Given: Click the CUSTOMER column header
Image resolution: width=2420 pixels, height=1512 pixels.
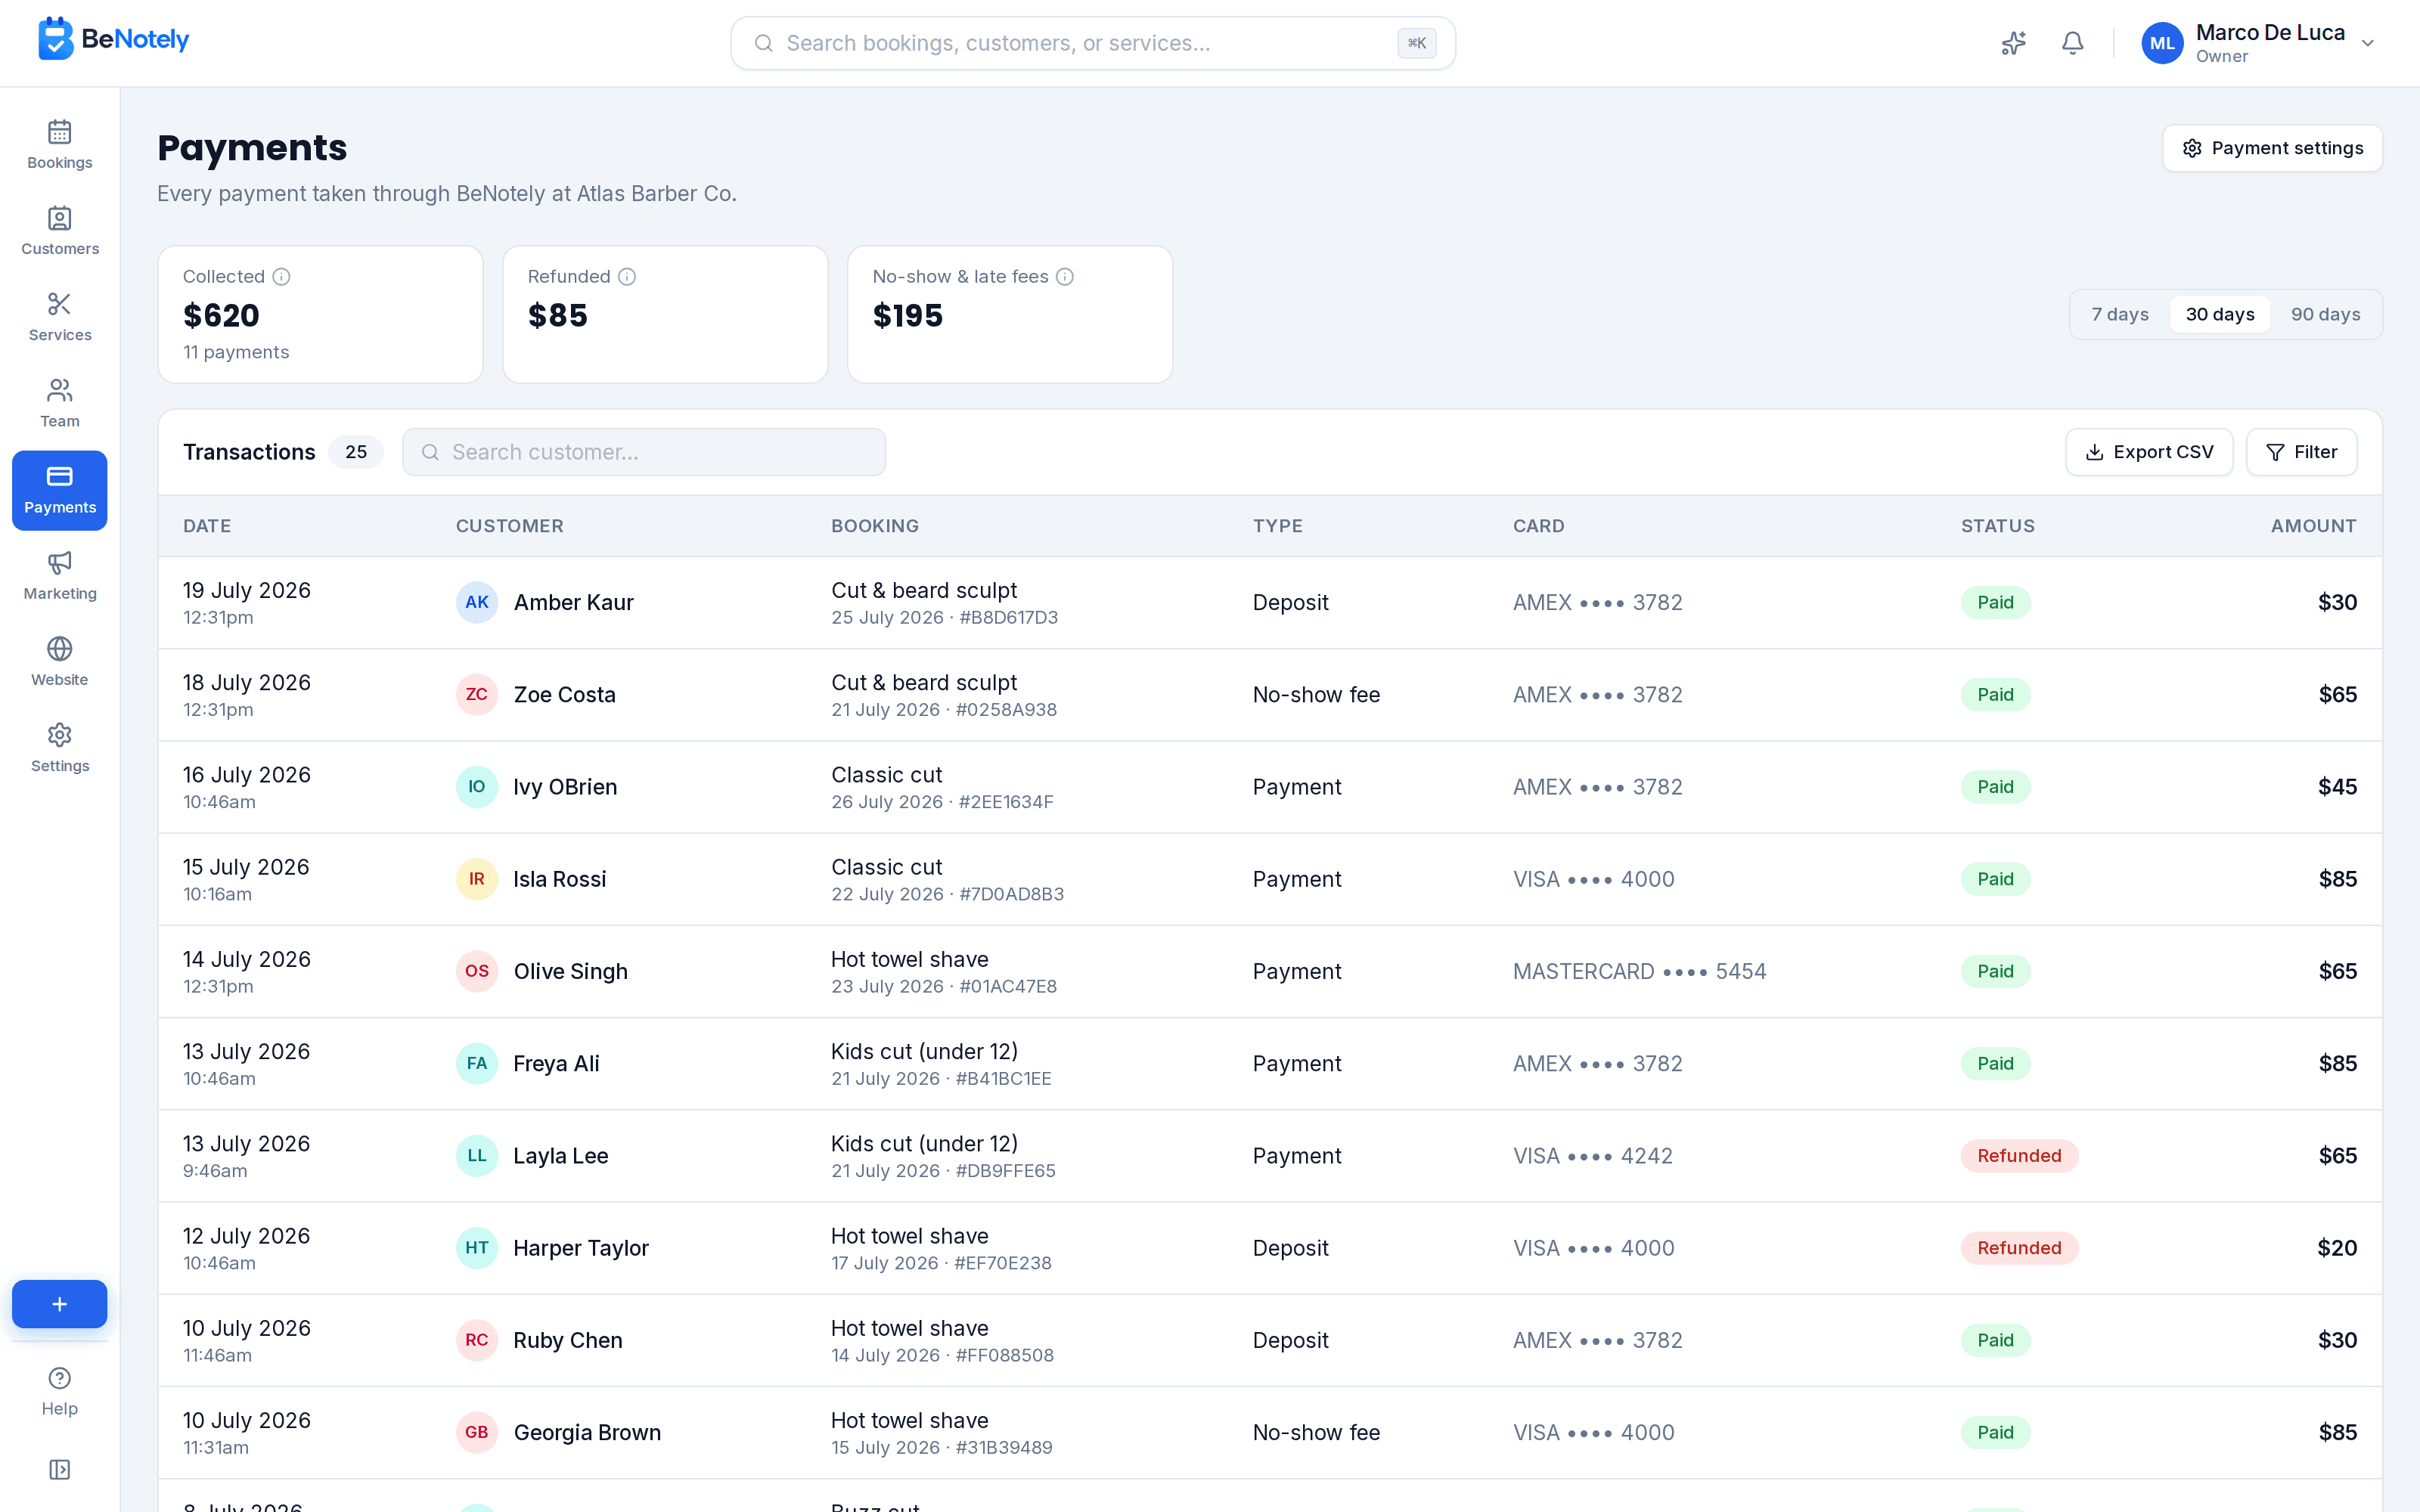Looking at the screenshot, I should [x=510, y=526].
